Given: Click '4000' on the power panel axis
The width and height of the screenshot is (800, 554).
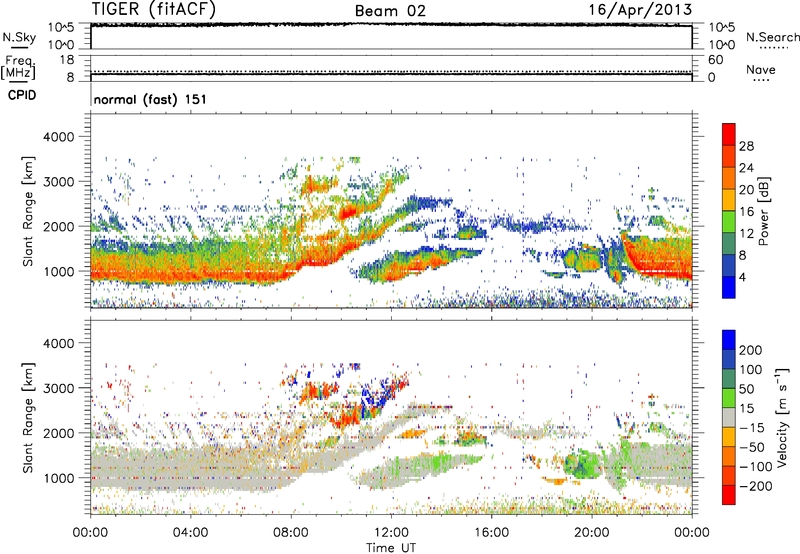Looking at the screenshot, I should tap(59, 137).
